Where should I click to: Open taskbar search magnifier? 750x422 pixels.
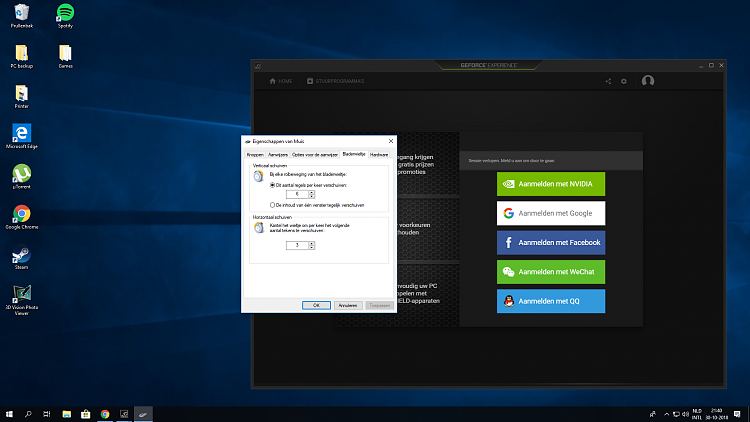coord(28,414)
